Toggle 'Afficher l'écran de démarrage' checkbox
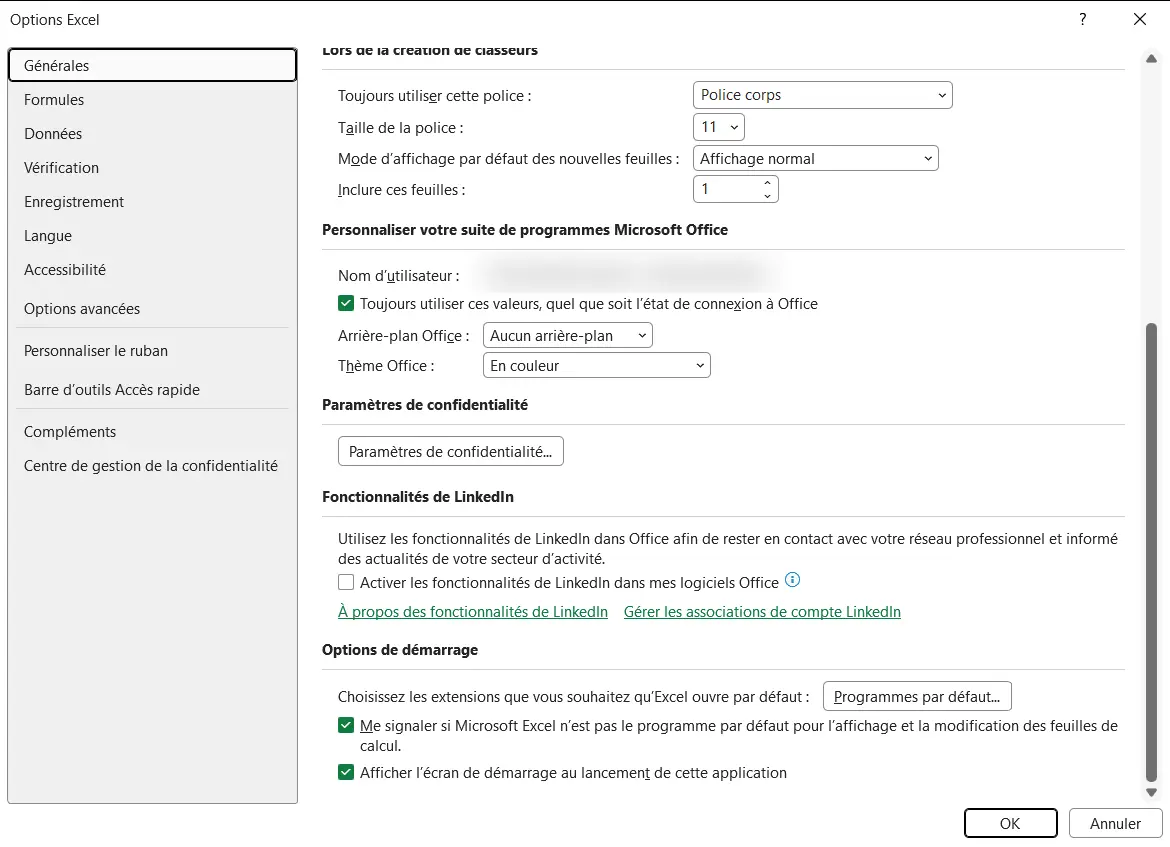This screenshot has height=847, width=1170. [x=345, y=772]
